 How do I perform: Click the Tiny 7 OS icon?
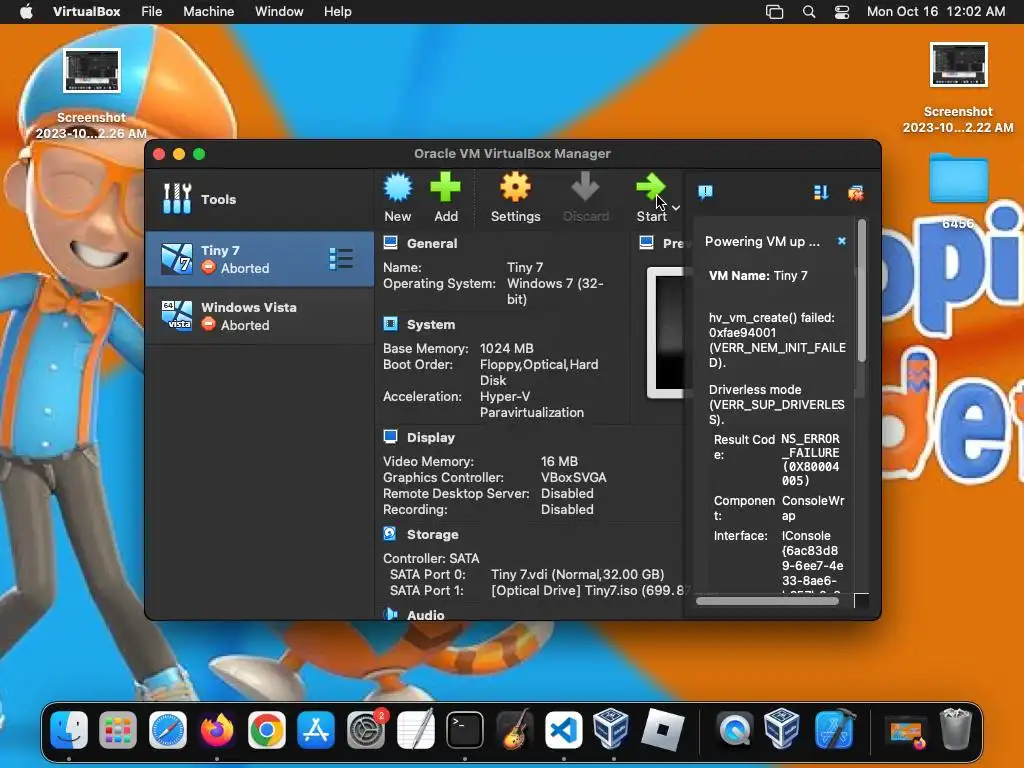click(177, 259)
